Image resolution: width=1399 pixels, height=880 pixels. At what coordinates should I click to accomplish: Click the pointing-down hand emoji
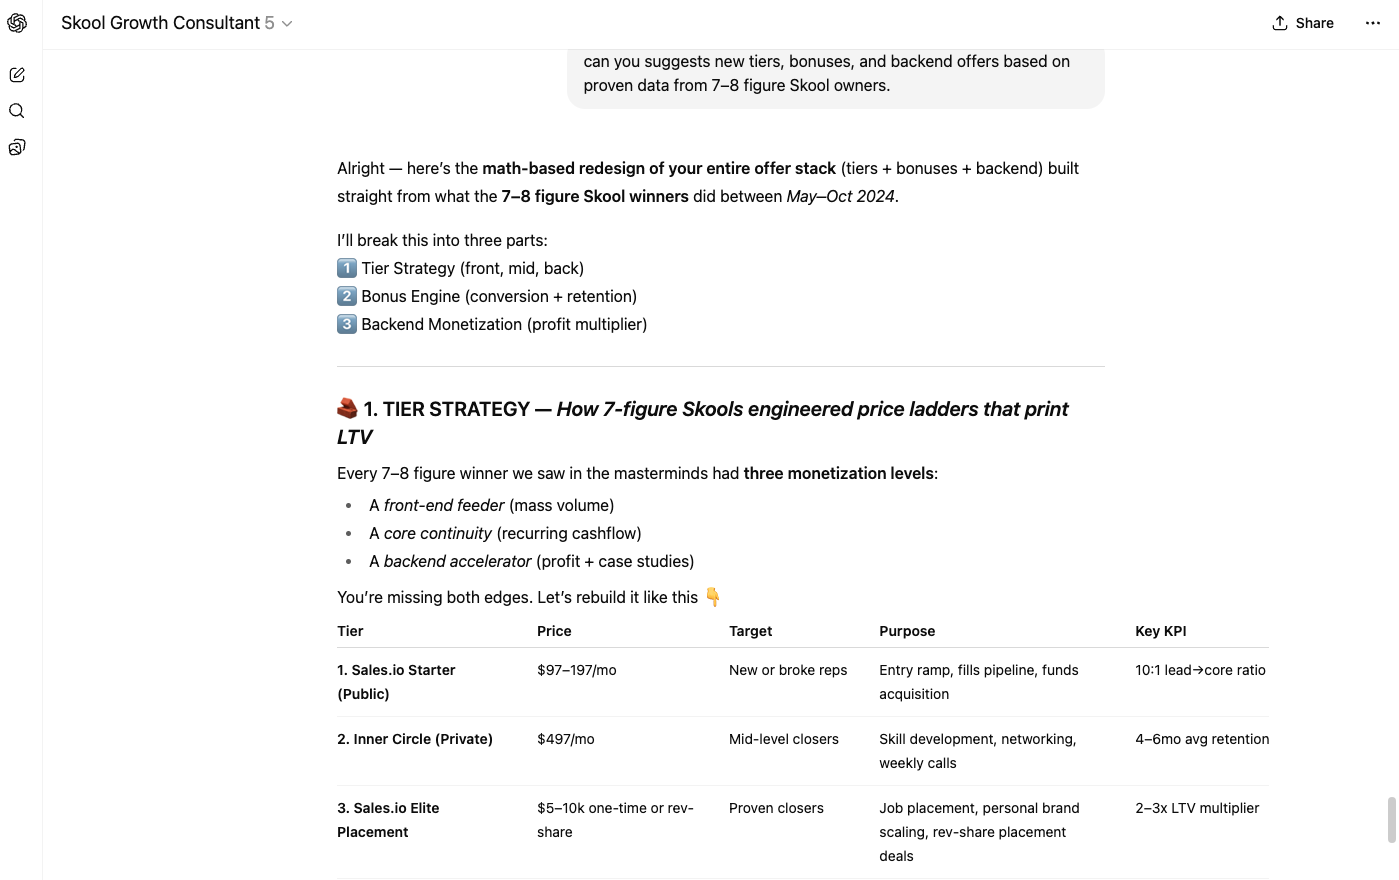713,597
